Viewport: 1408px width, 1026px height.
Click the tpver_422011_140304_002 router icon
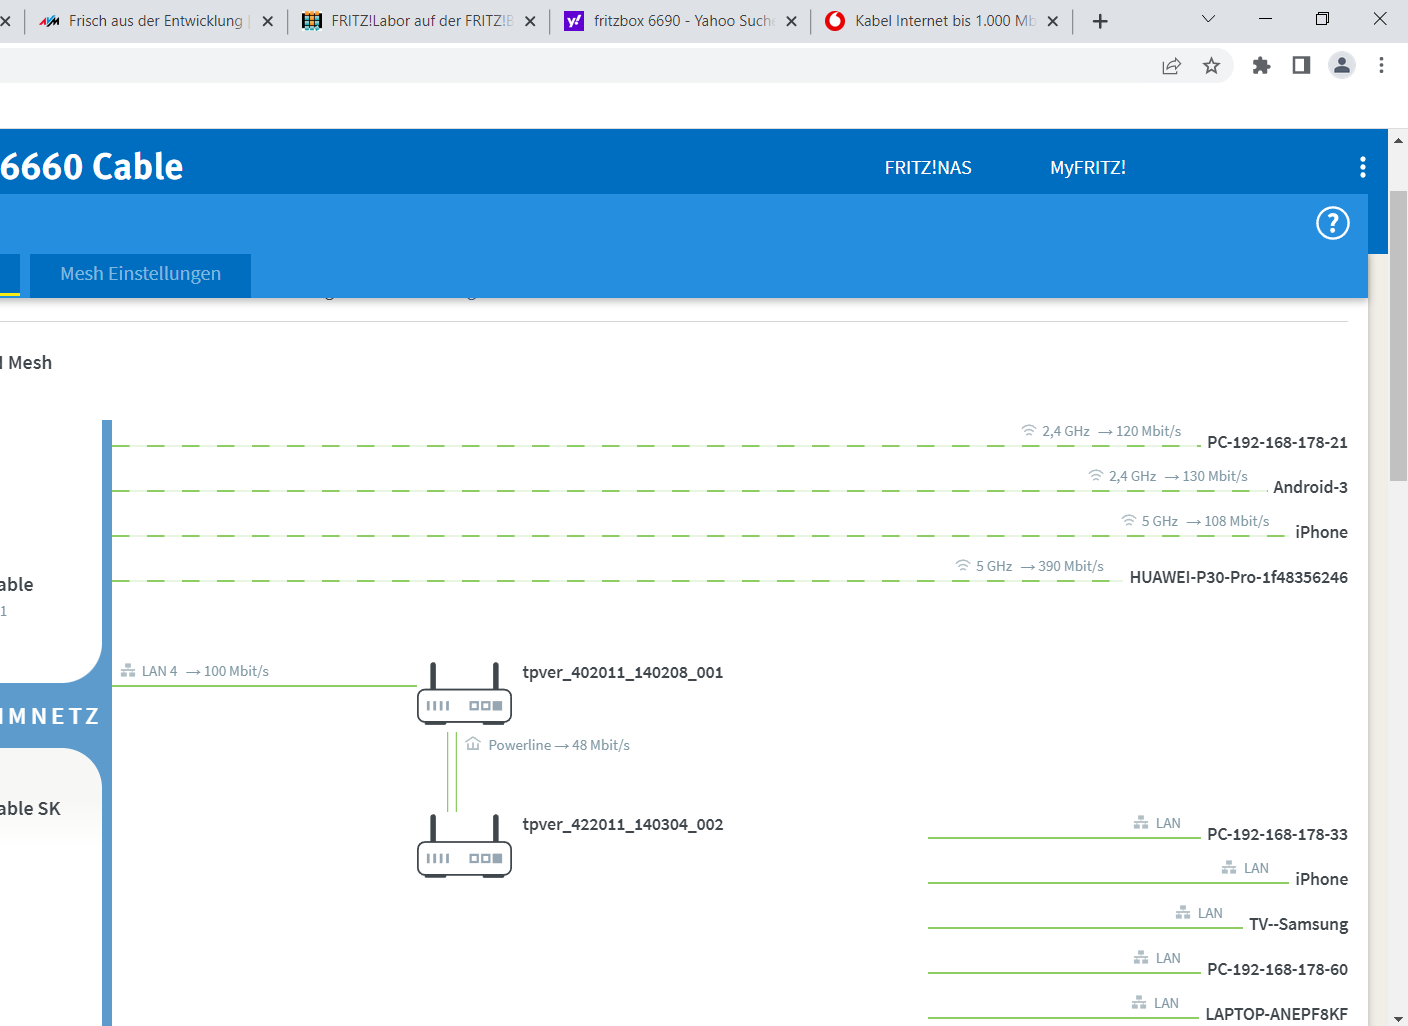coord(464,846)
